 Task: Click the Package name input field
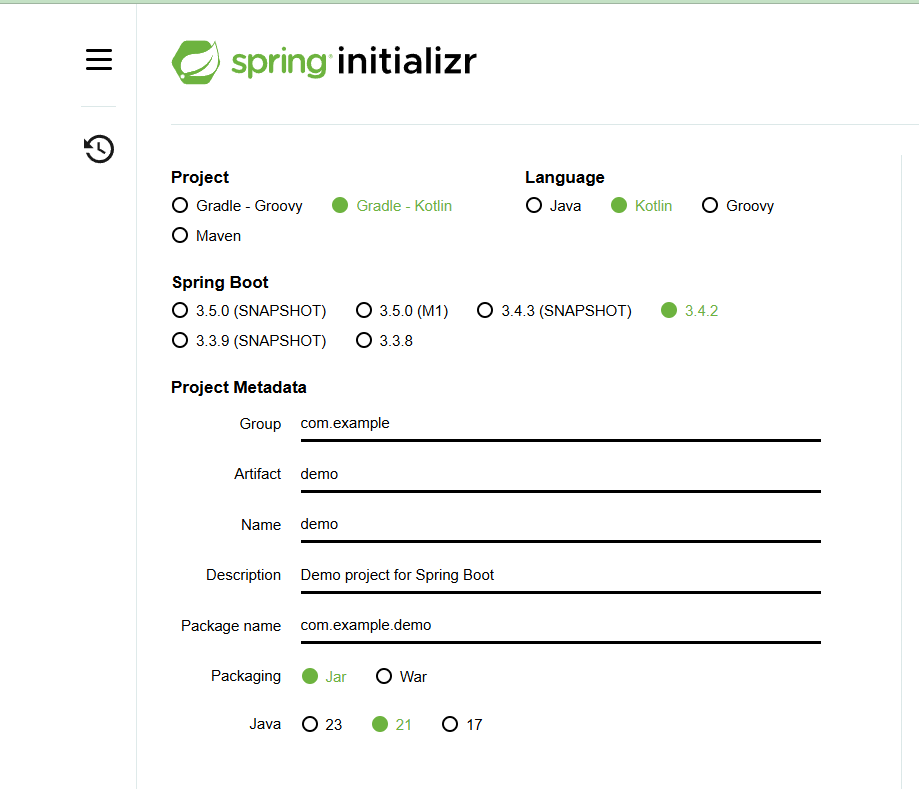pos(560,624)
